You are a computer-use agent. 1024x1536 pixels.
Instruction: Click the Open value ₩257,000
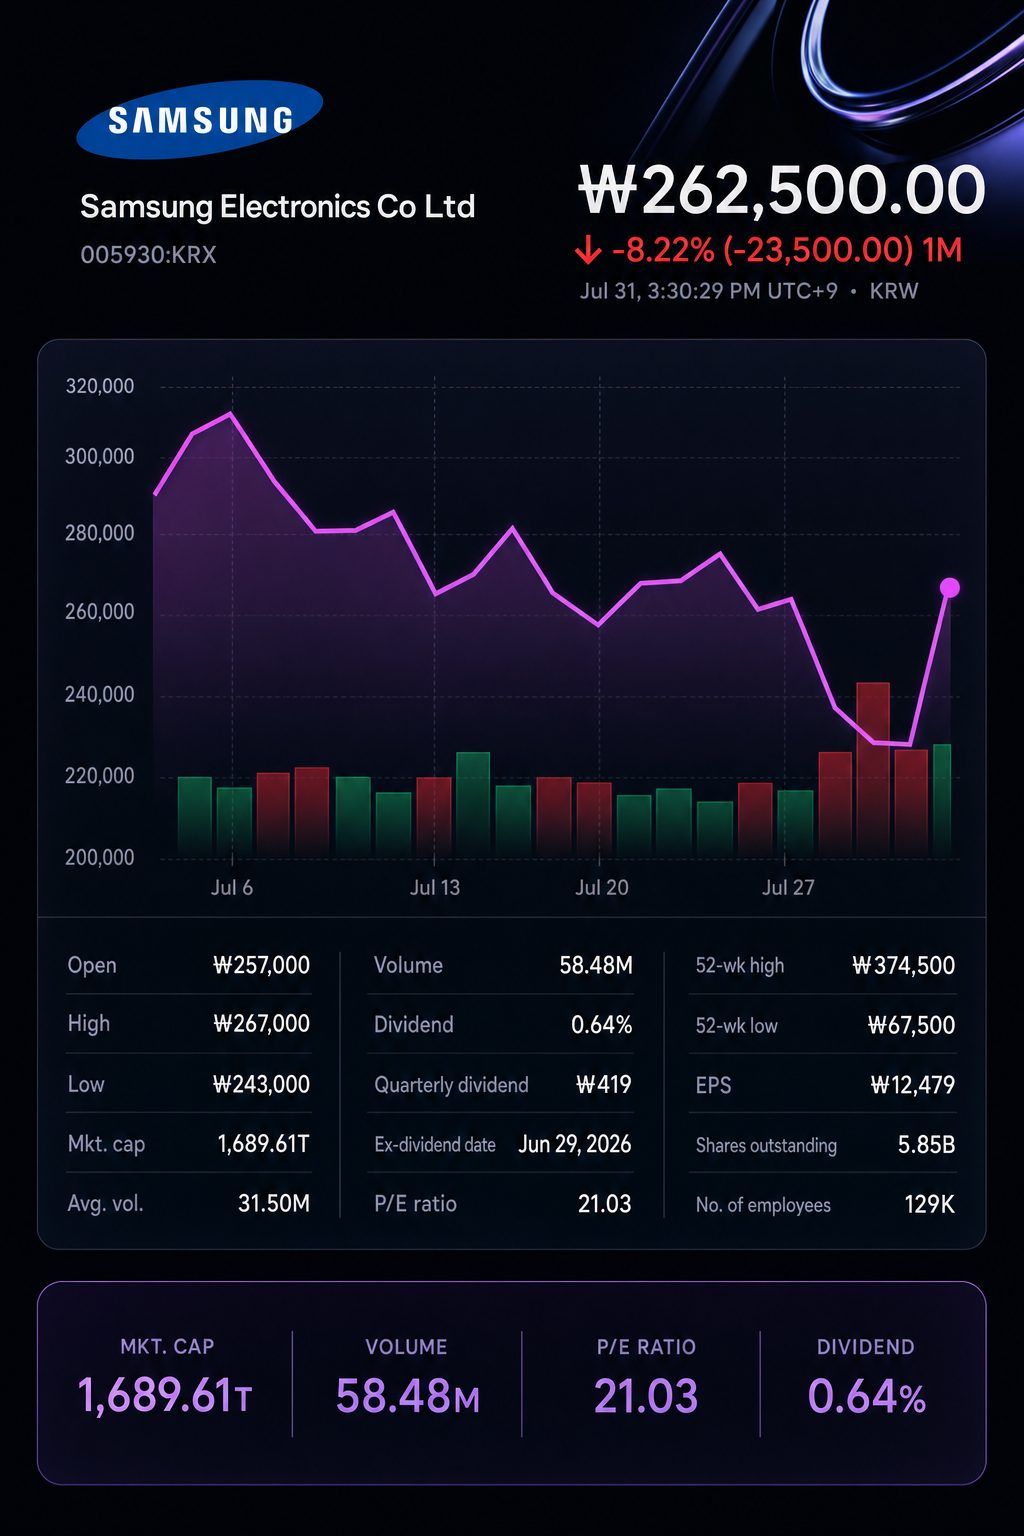tap(261, 966)
